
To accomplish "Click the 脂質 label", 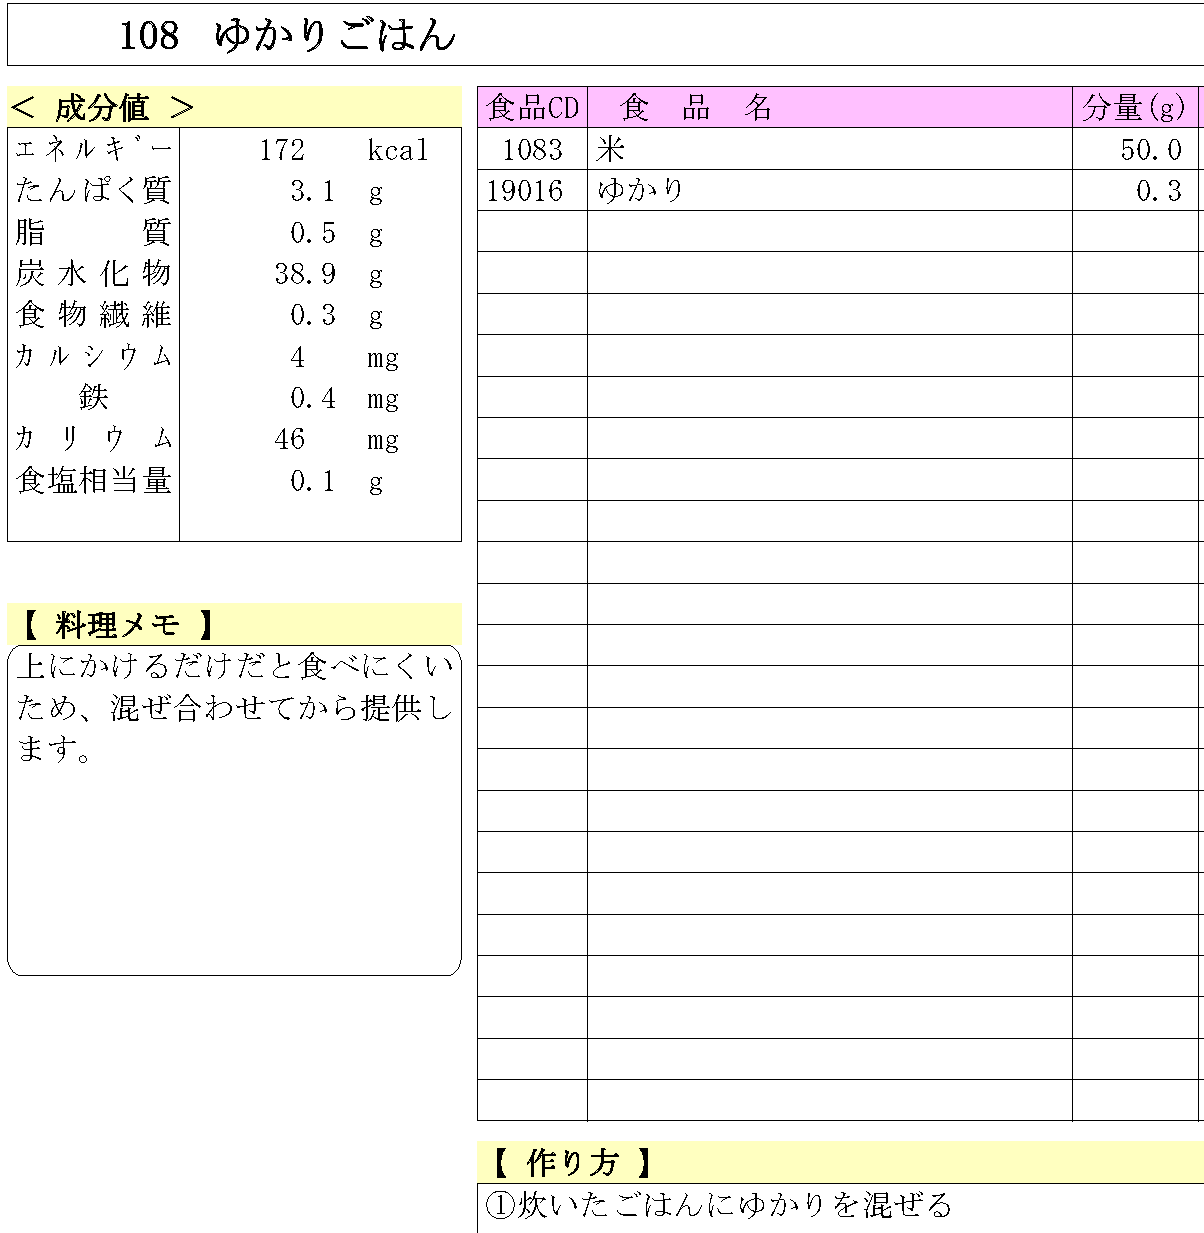I will pos(90,233).
